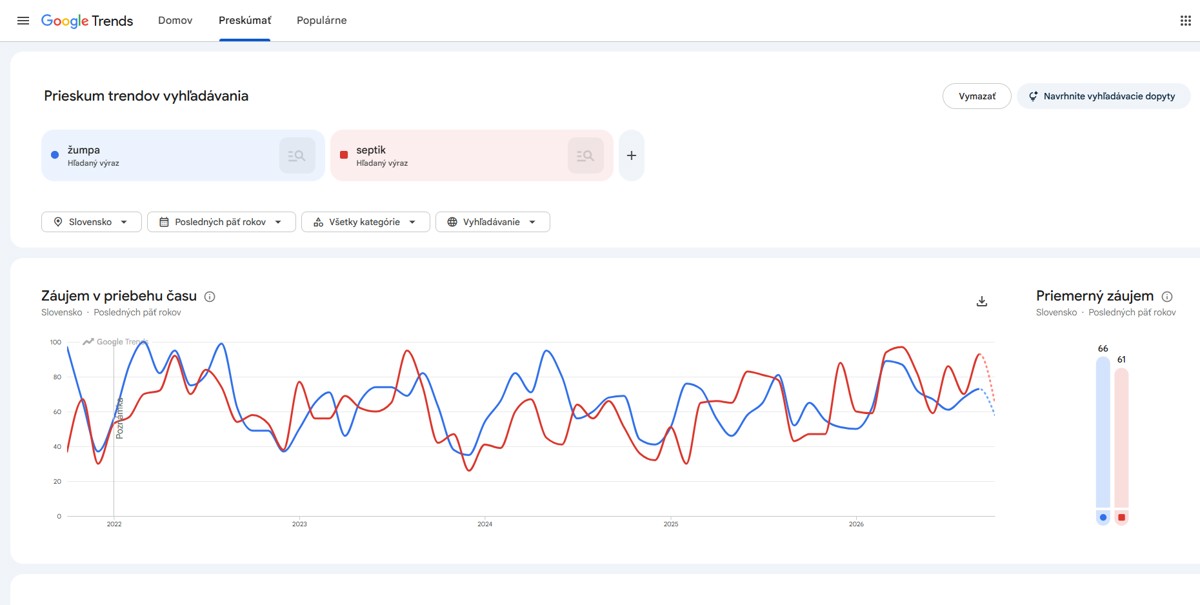This screenshot has height=605, width=1200.
Task: Click the blue žumpa average bar
Action: [1103, 433]
